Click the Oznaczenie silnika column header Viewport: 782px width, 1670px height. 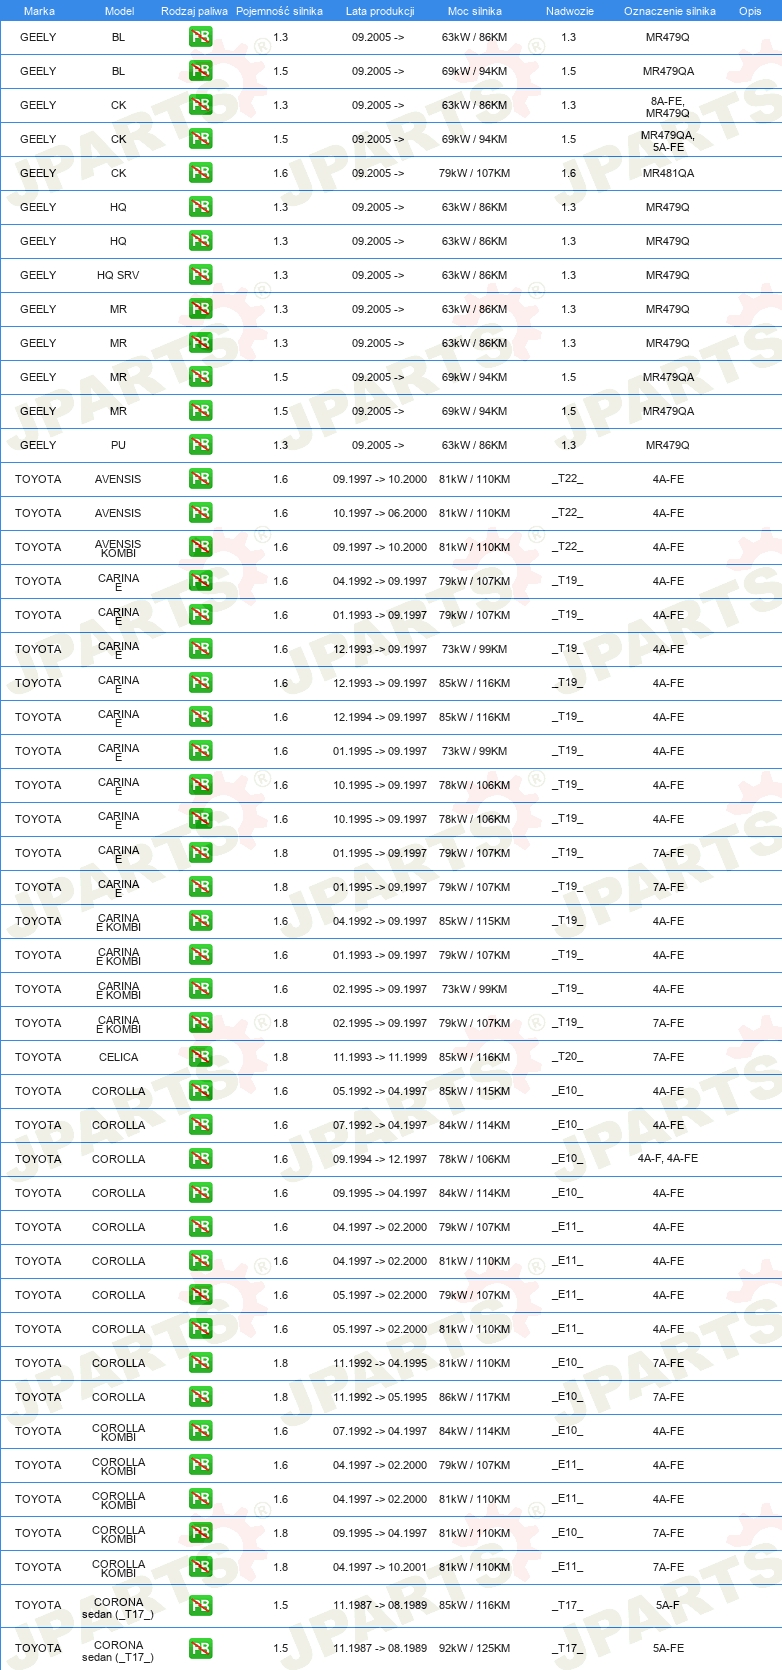(x=670, y=11)
